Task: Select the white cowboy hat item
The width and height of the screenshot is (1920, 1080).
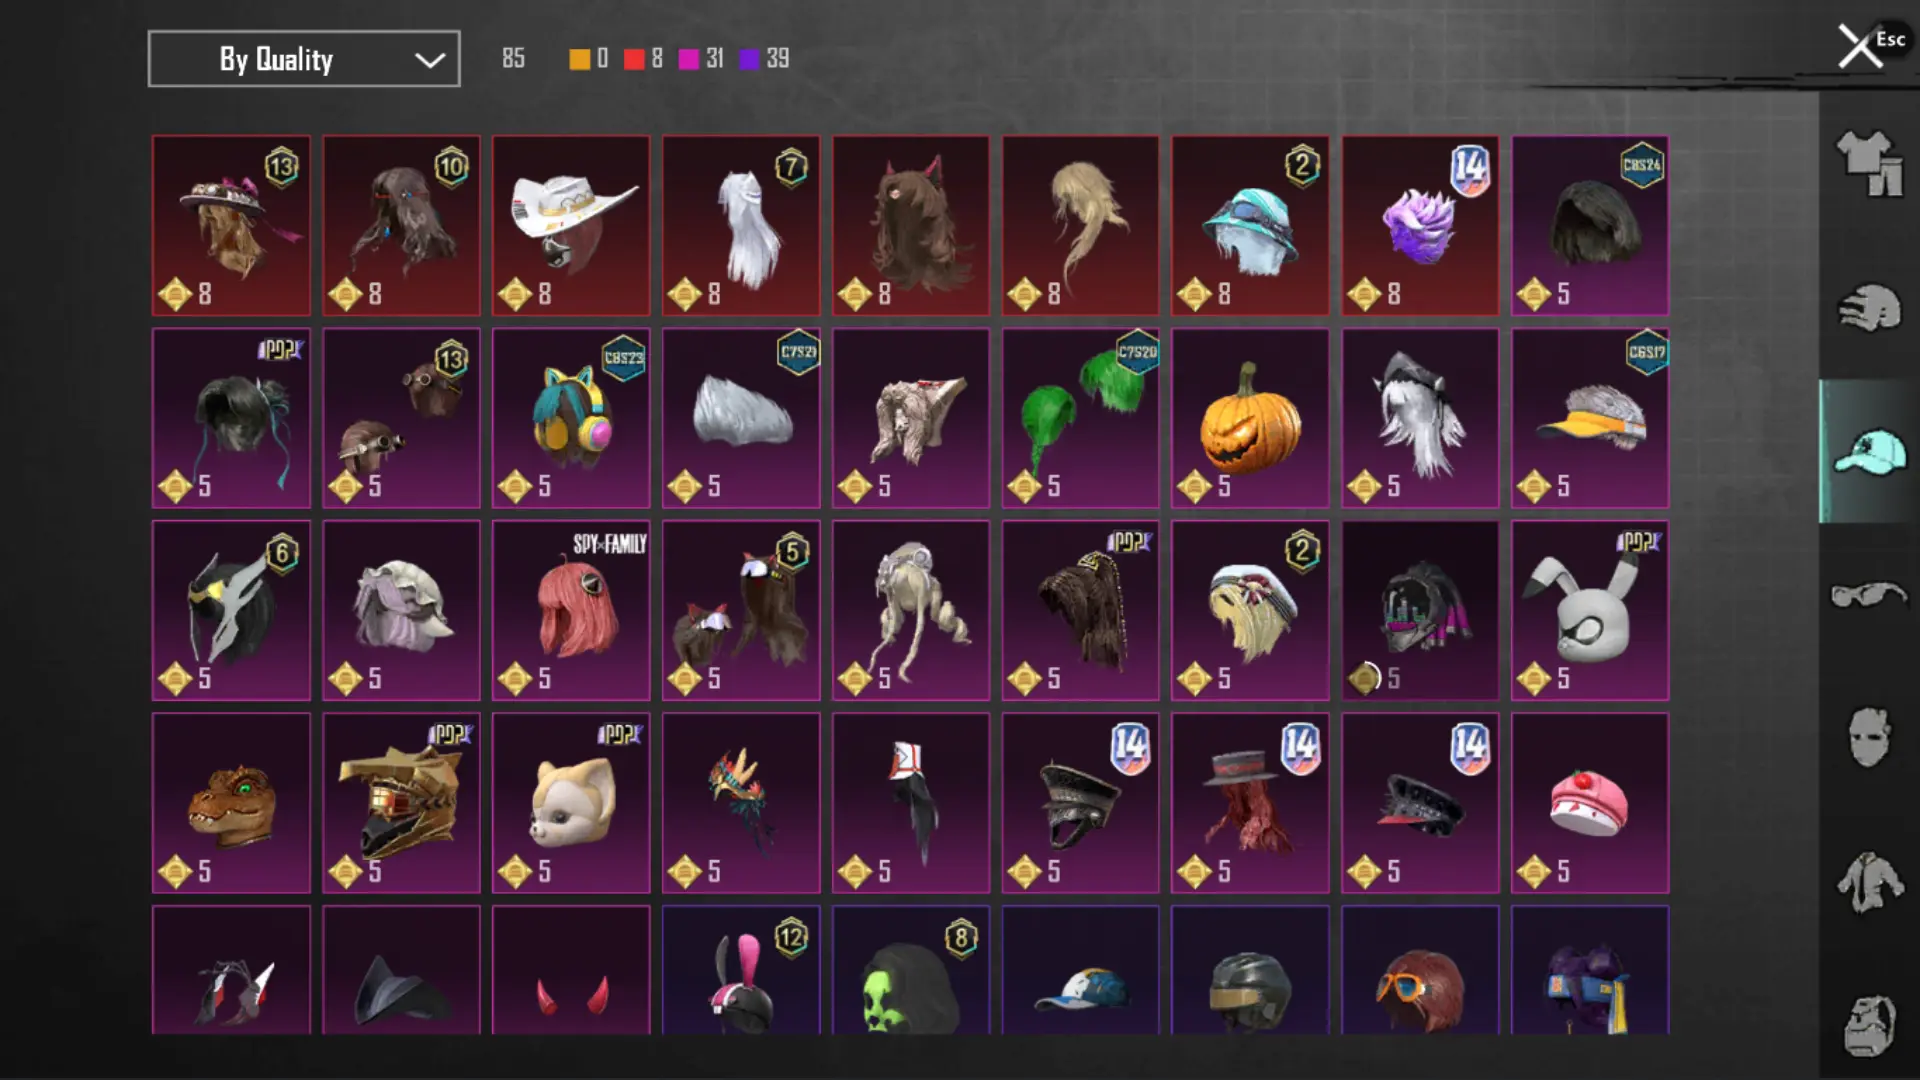Action: 571,226
